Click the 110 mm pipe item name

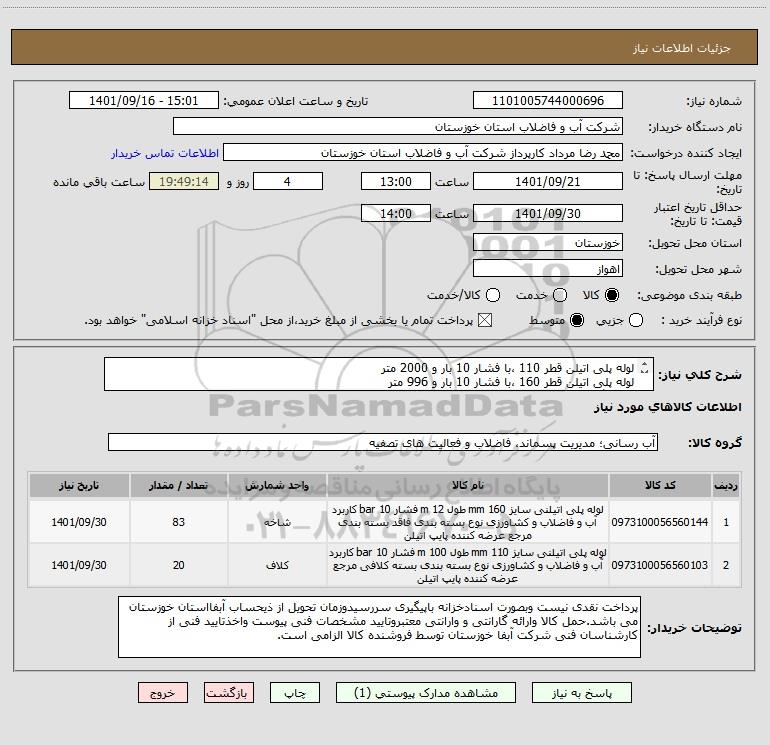pos(468,565)
